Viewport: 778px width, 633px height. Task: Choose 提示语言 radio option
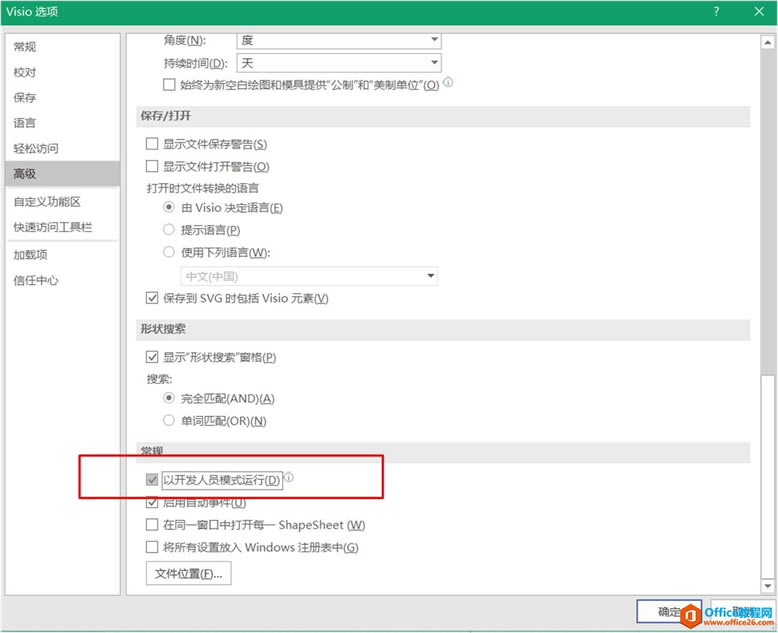(x=169, y=230)
